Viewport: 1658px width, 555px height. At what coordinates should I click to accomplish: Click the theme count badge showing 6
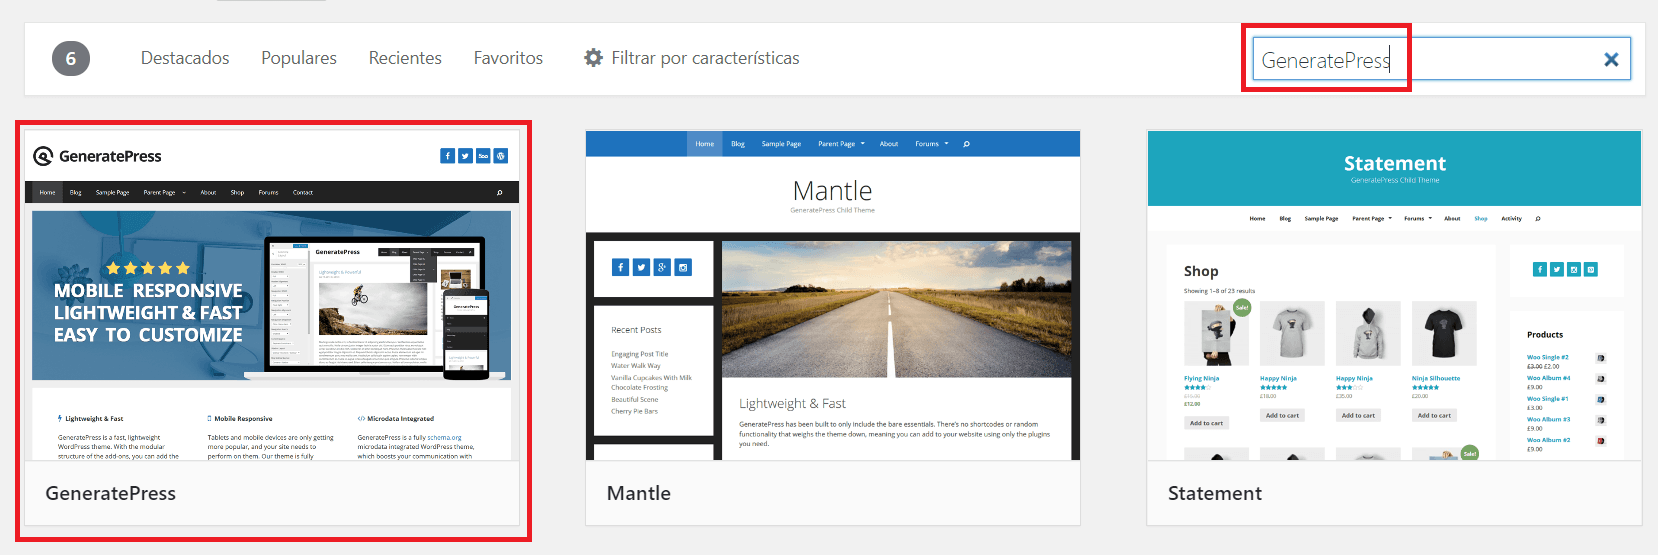pos(71,58)
